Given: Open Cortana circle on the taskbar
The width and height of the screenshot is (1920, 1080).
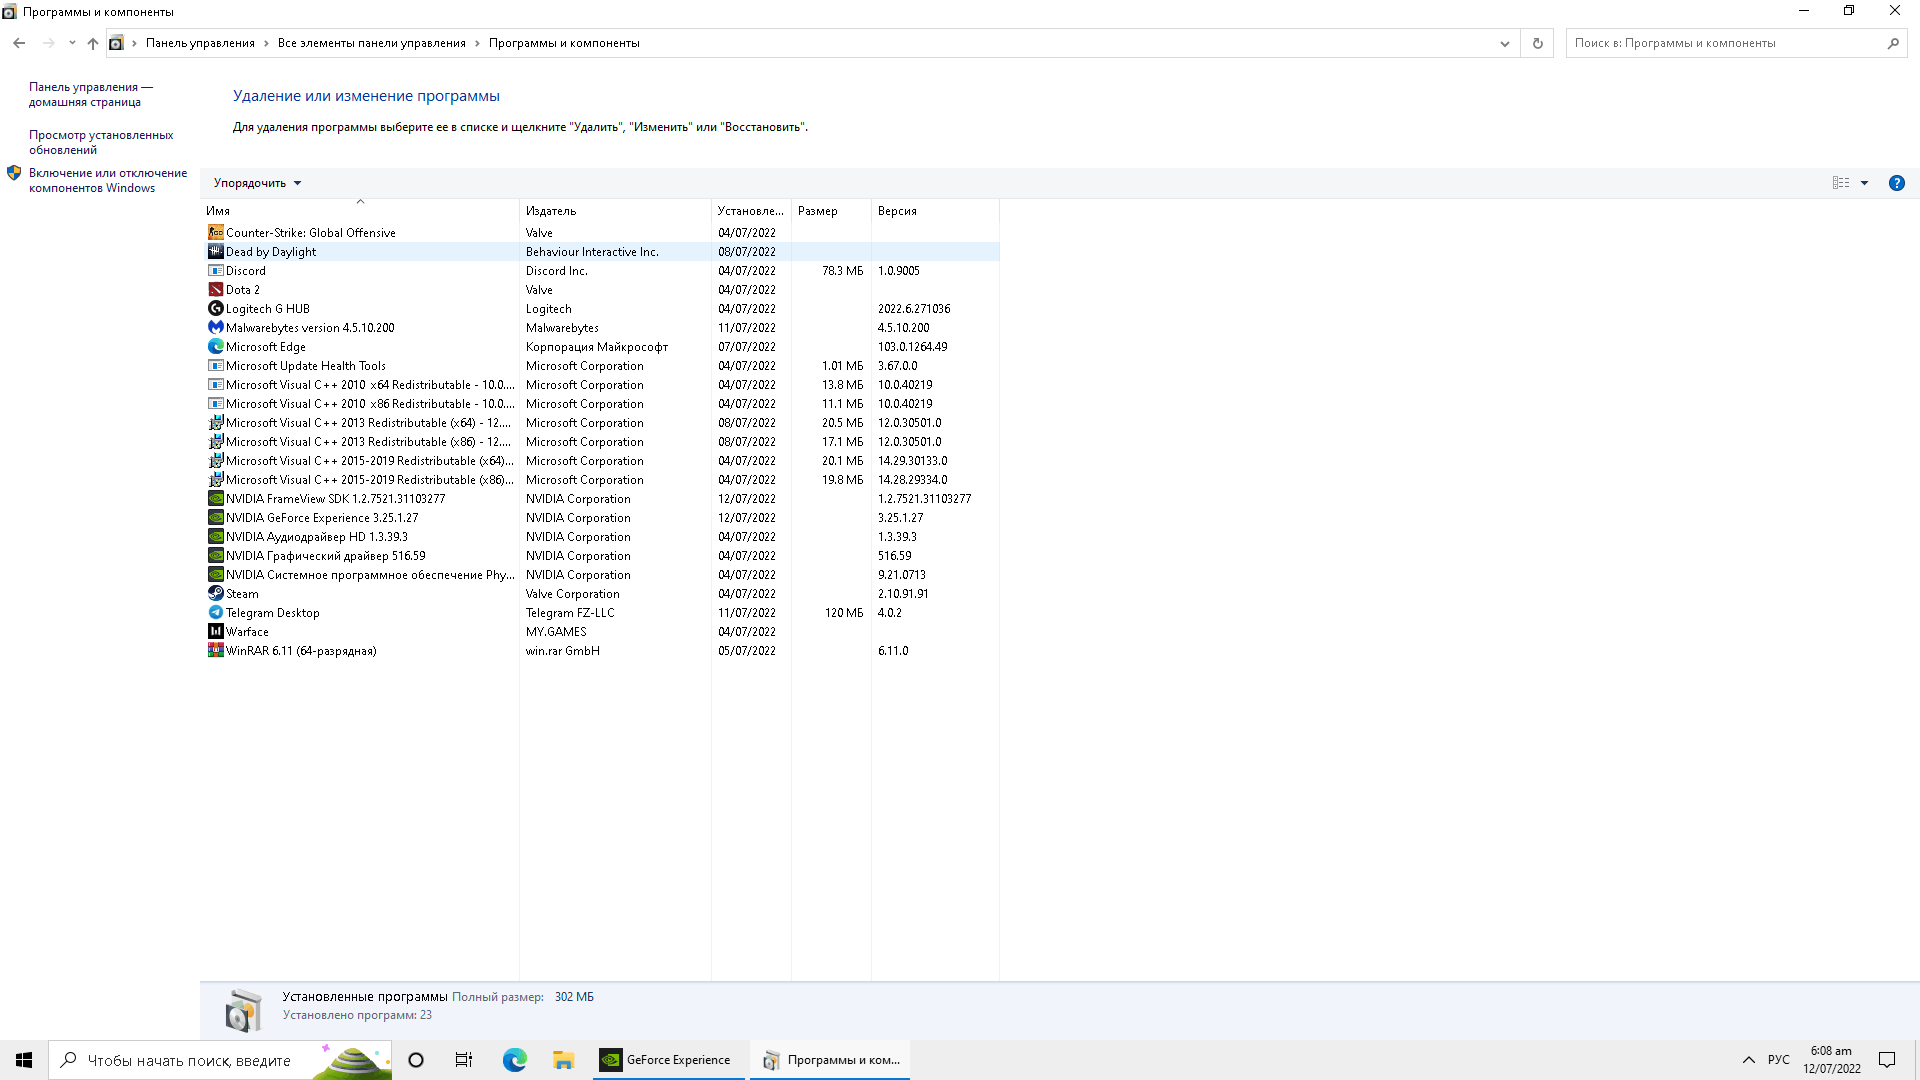Looking at the screenshot, I should pos(416,1060).
